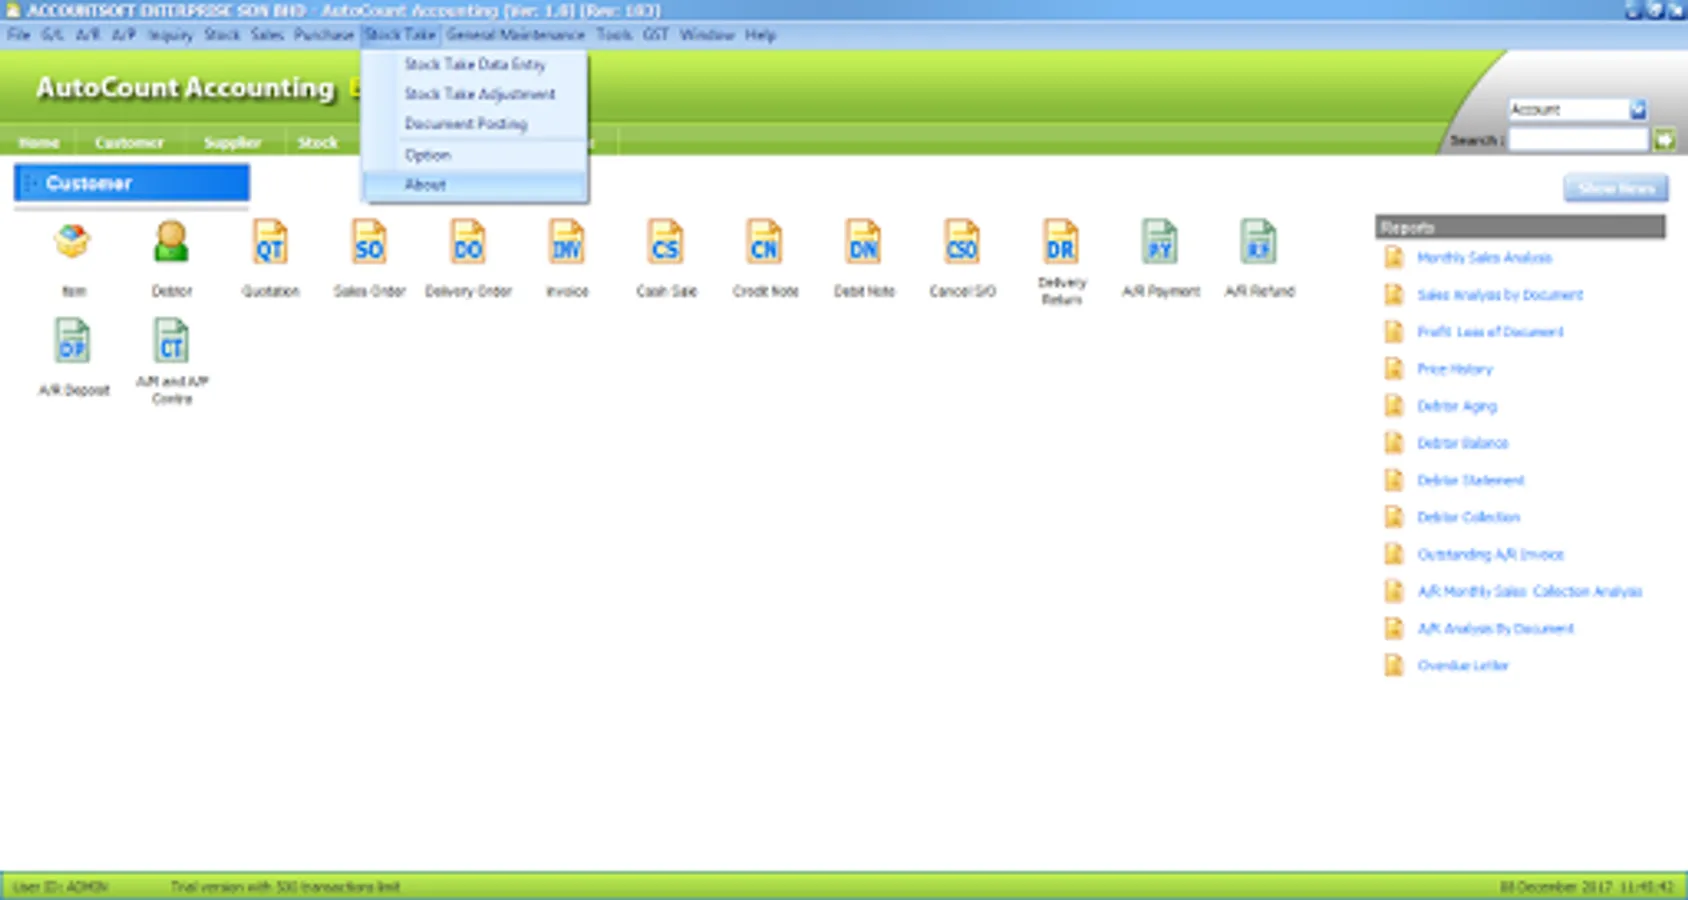Launch the Delivery Return (DR) icon
Image resolution: width=1688 pixels, height=900 pixels.
click(1061, 242)
